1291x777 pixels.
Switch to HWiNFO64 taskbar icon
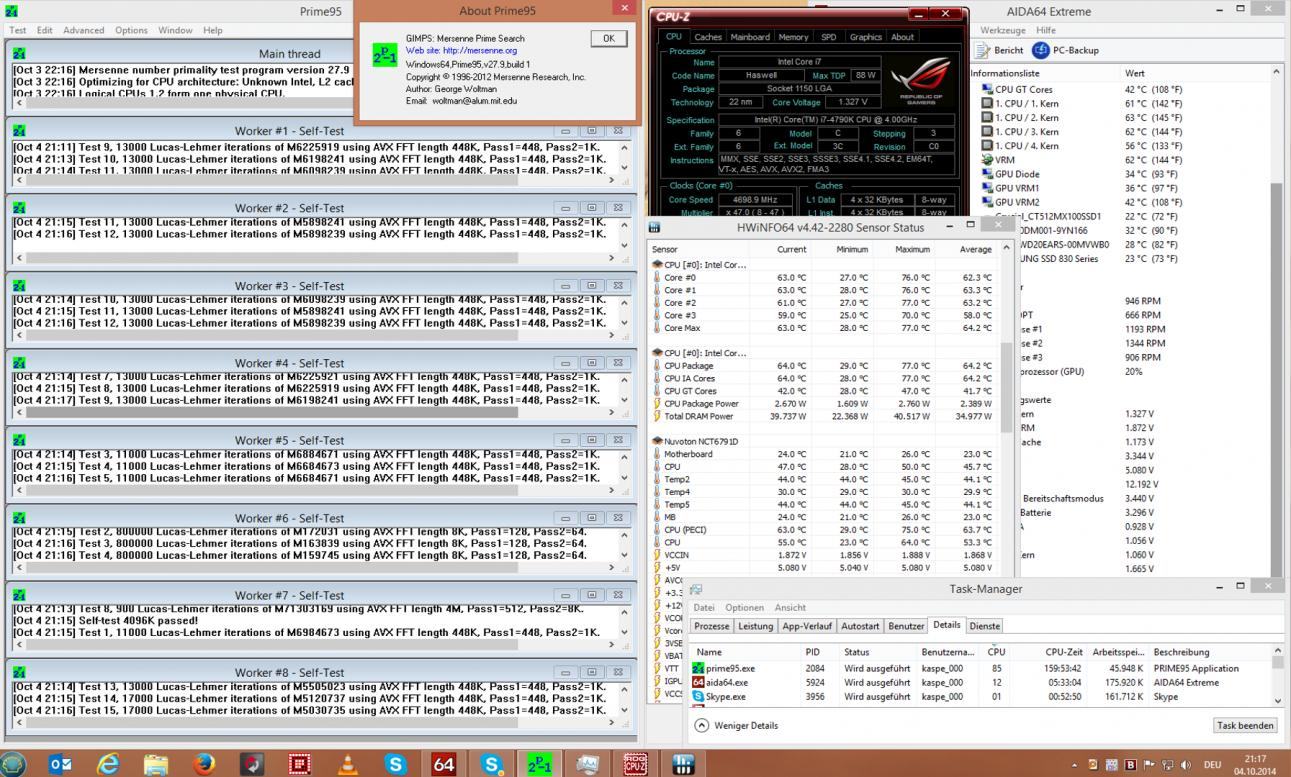click(x=684, y=764)
